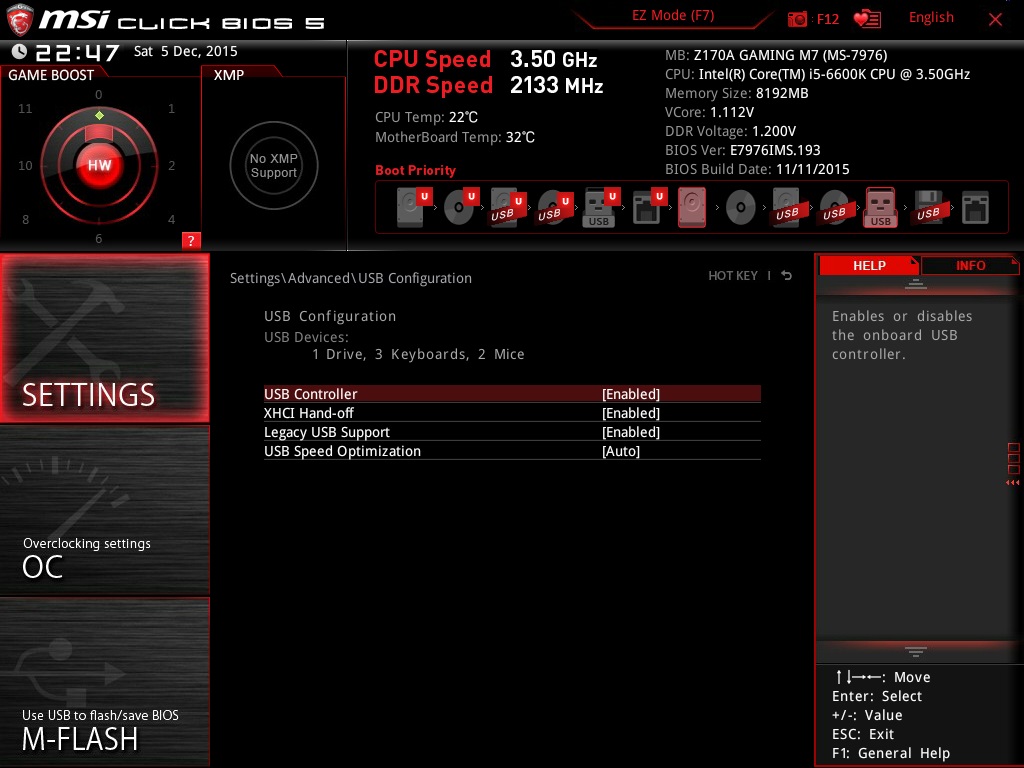Screen dimensions: 1024x768
Task: Open the USB Speed Optimization Auto option
Action: point(620,451)
